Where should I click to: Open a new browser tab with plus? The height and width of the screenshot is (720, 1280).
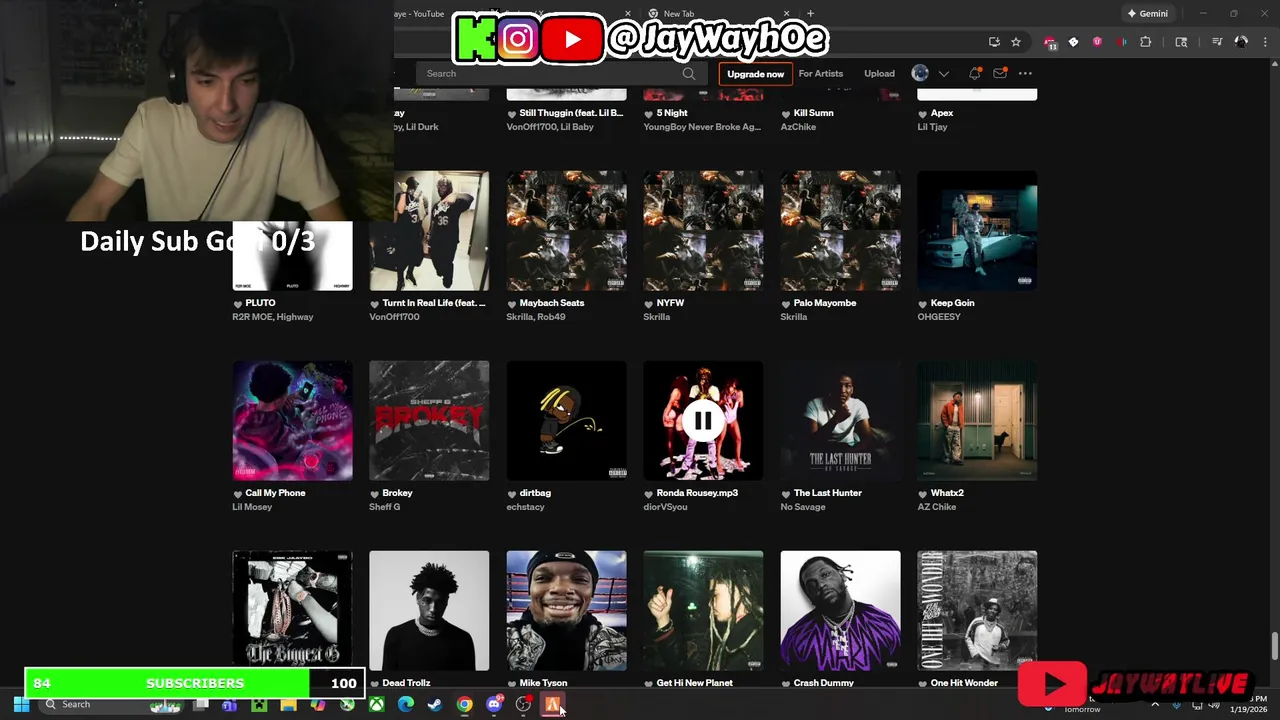pyautogui.click(x=810, y=13)
